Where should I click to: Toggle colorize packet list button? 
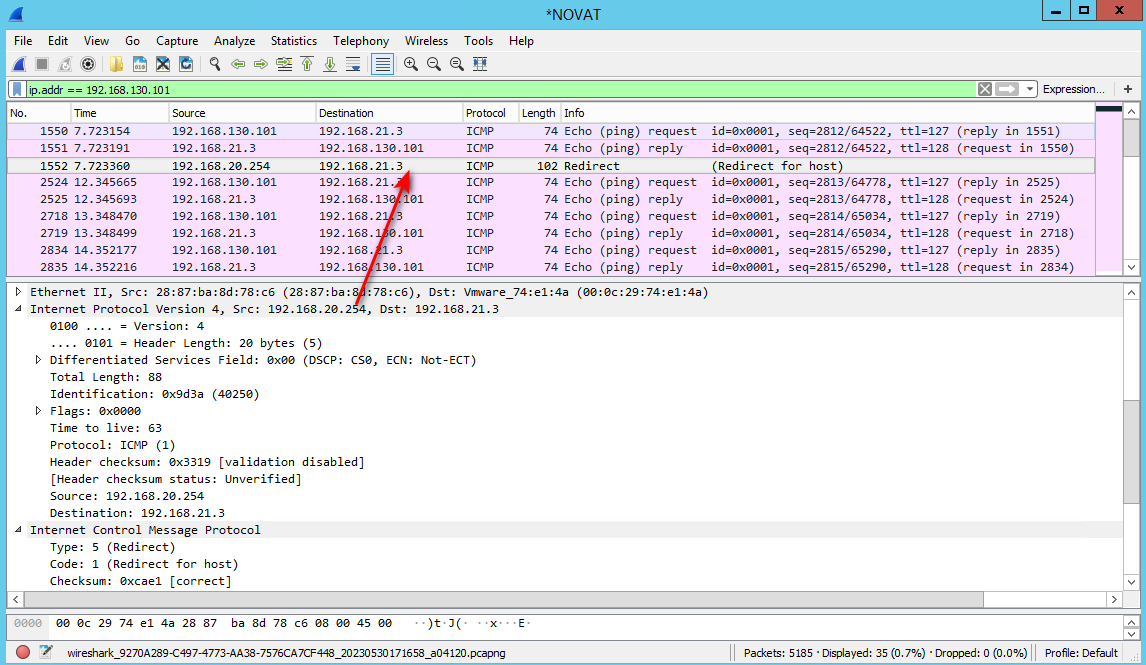pos(382,64)
